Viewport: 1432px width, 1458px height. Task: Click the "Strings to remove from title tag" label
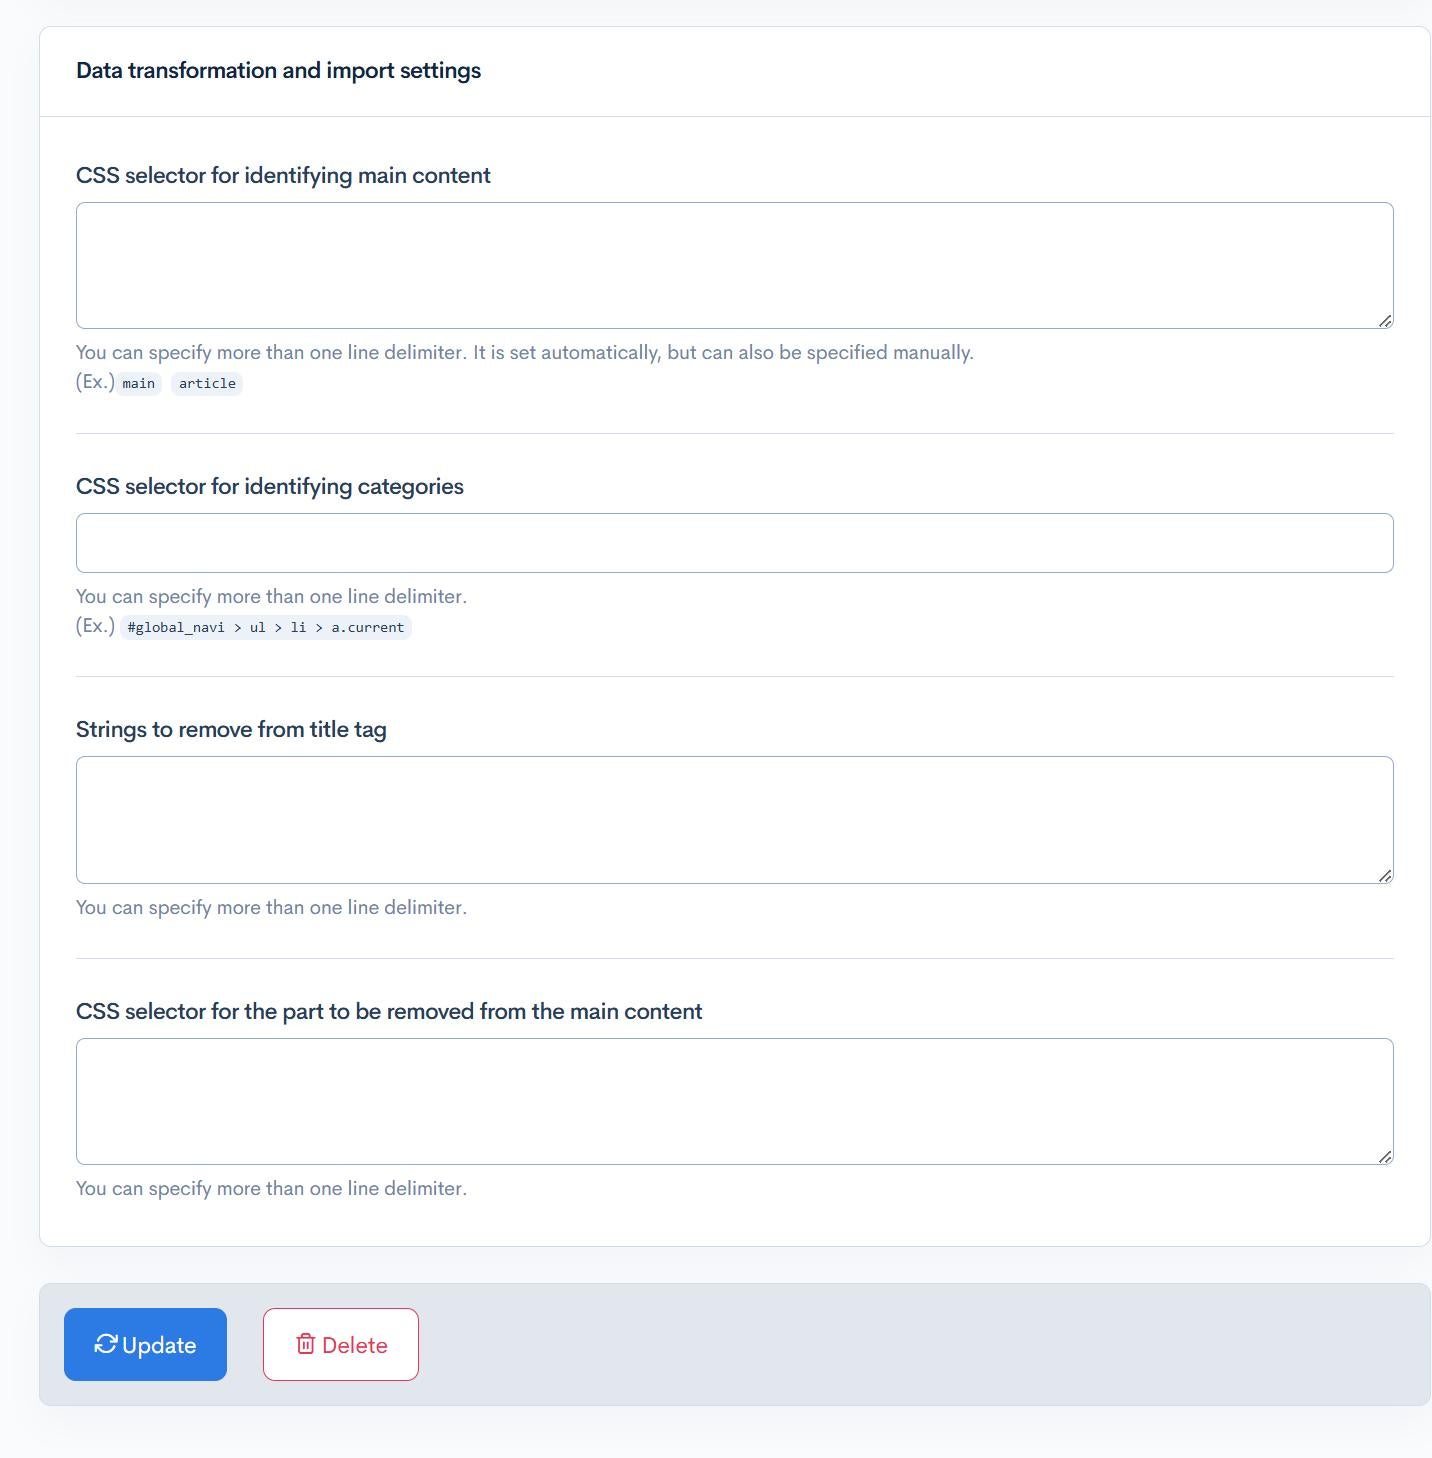click(231, 730)
